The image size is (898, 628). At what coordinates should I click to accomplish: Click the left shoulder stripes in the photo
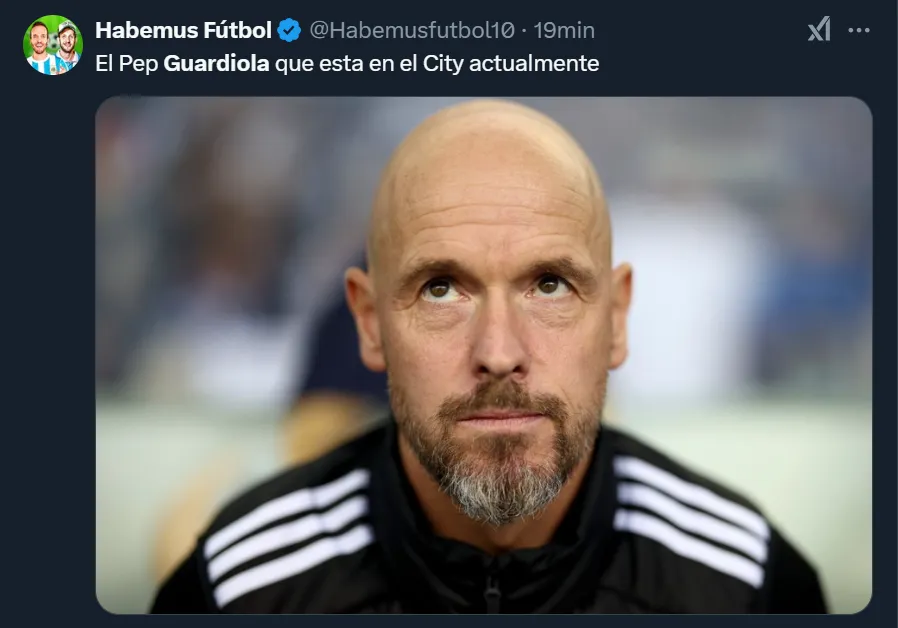tap(288, 535)
